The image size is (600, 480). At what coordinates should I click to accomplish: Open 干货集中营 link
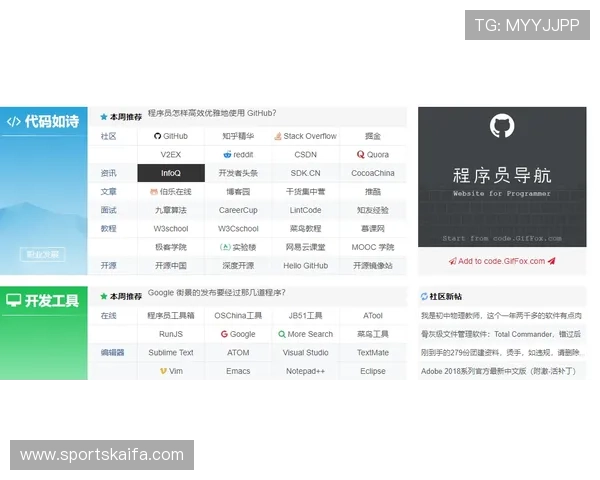pos(305,192)
